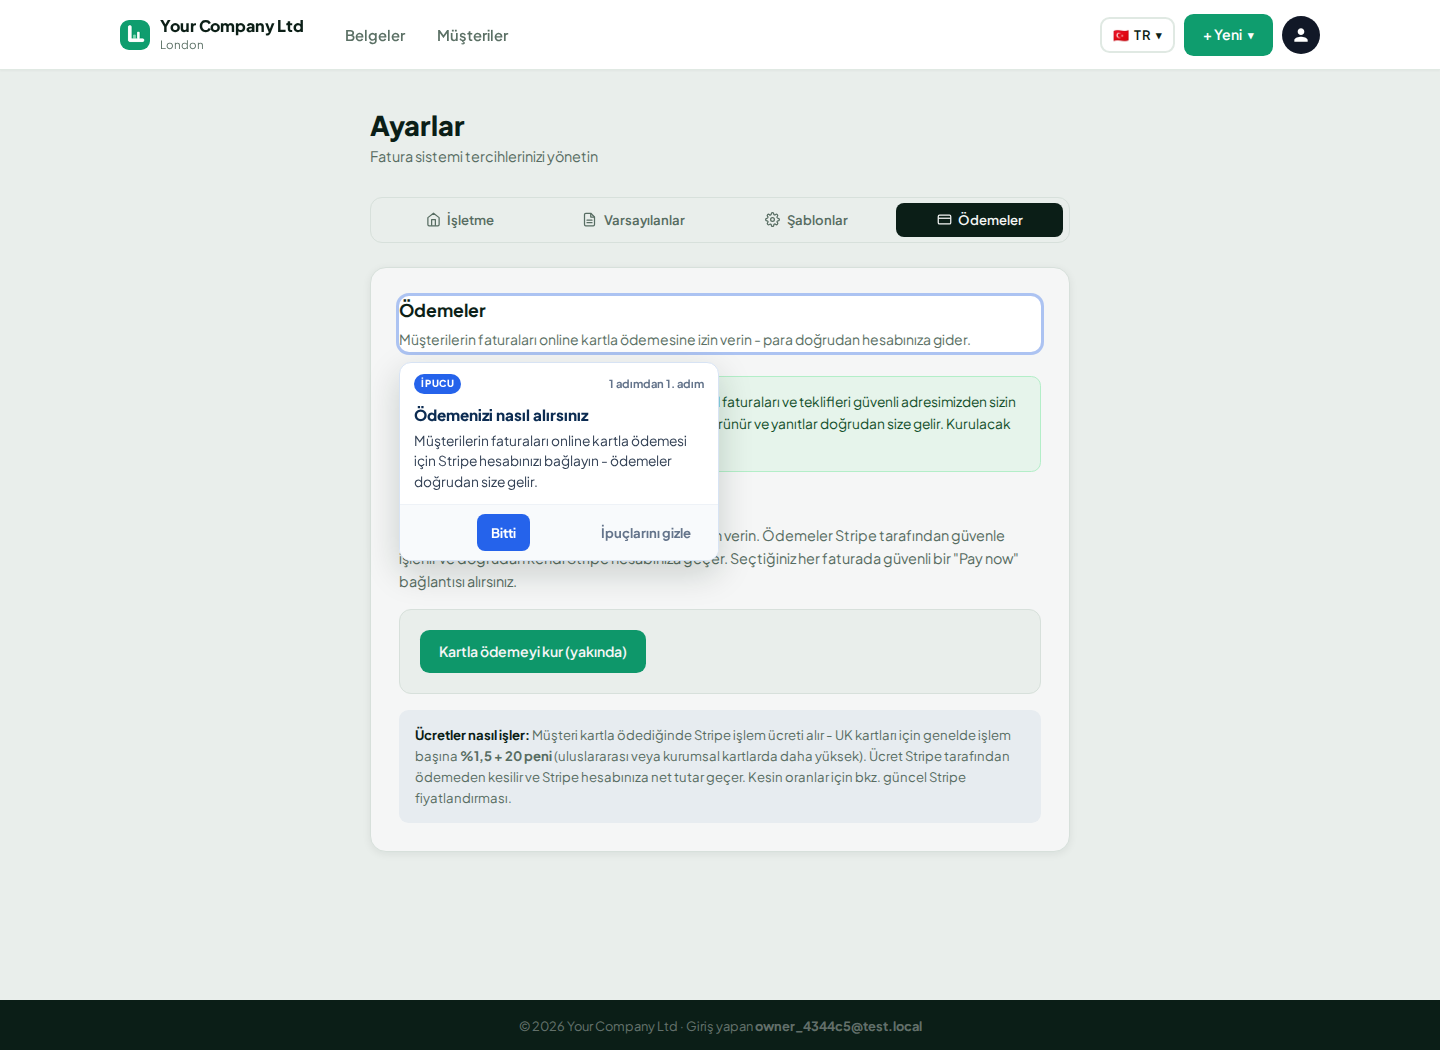The height and width of the screenshot is (1050, 1440).
Task: Click the Your Company Ltd name
Action: click(232, 26)
